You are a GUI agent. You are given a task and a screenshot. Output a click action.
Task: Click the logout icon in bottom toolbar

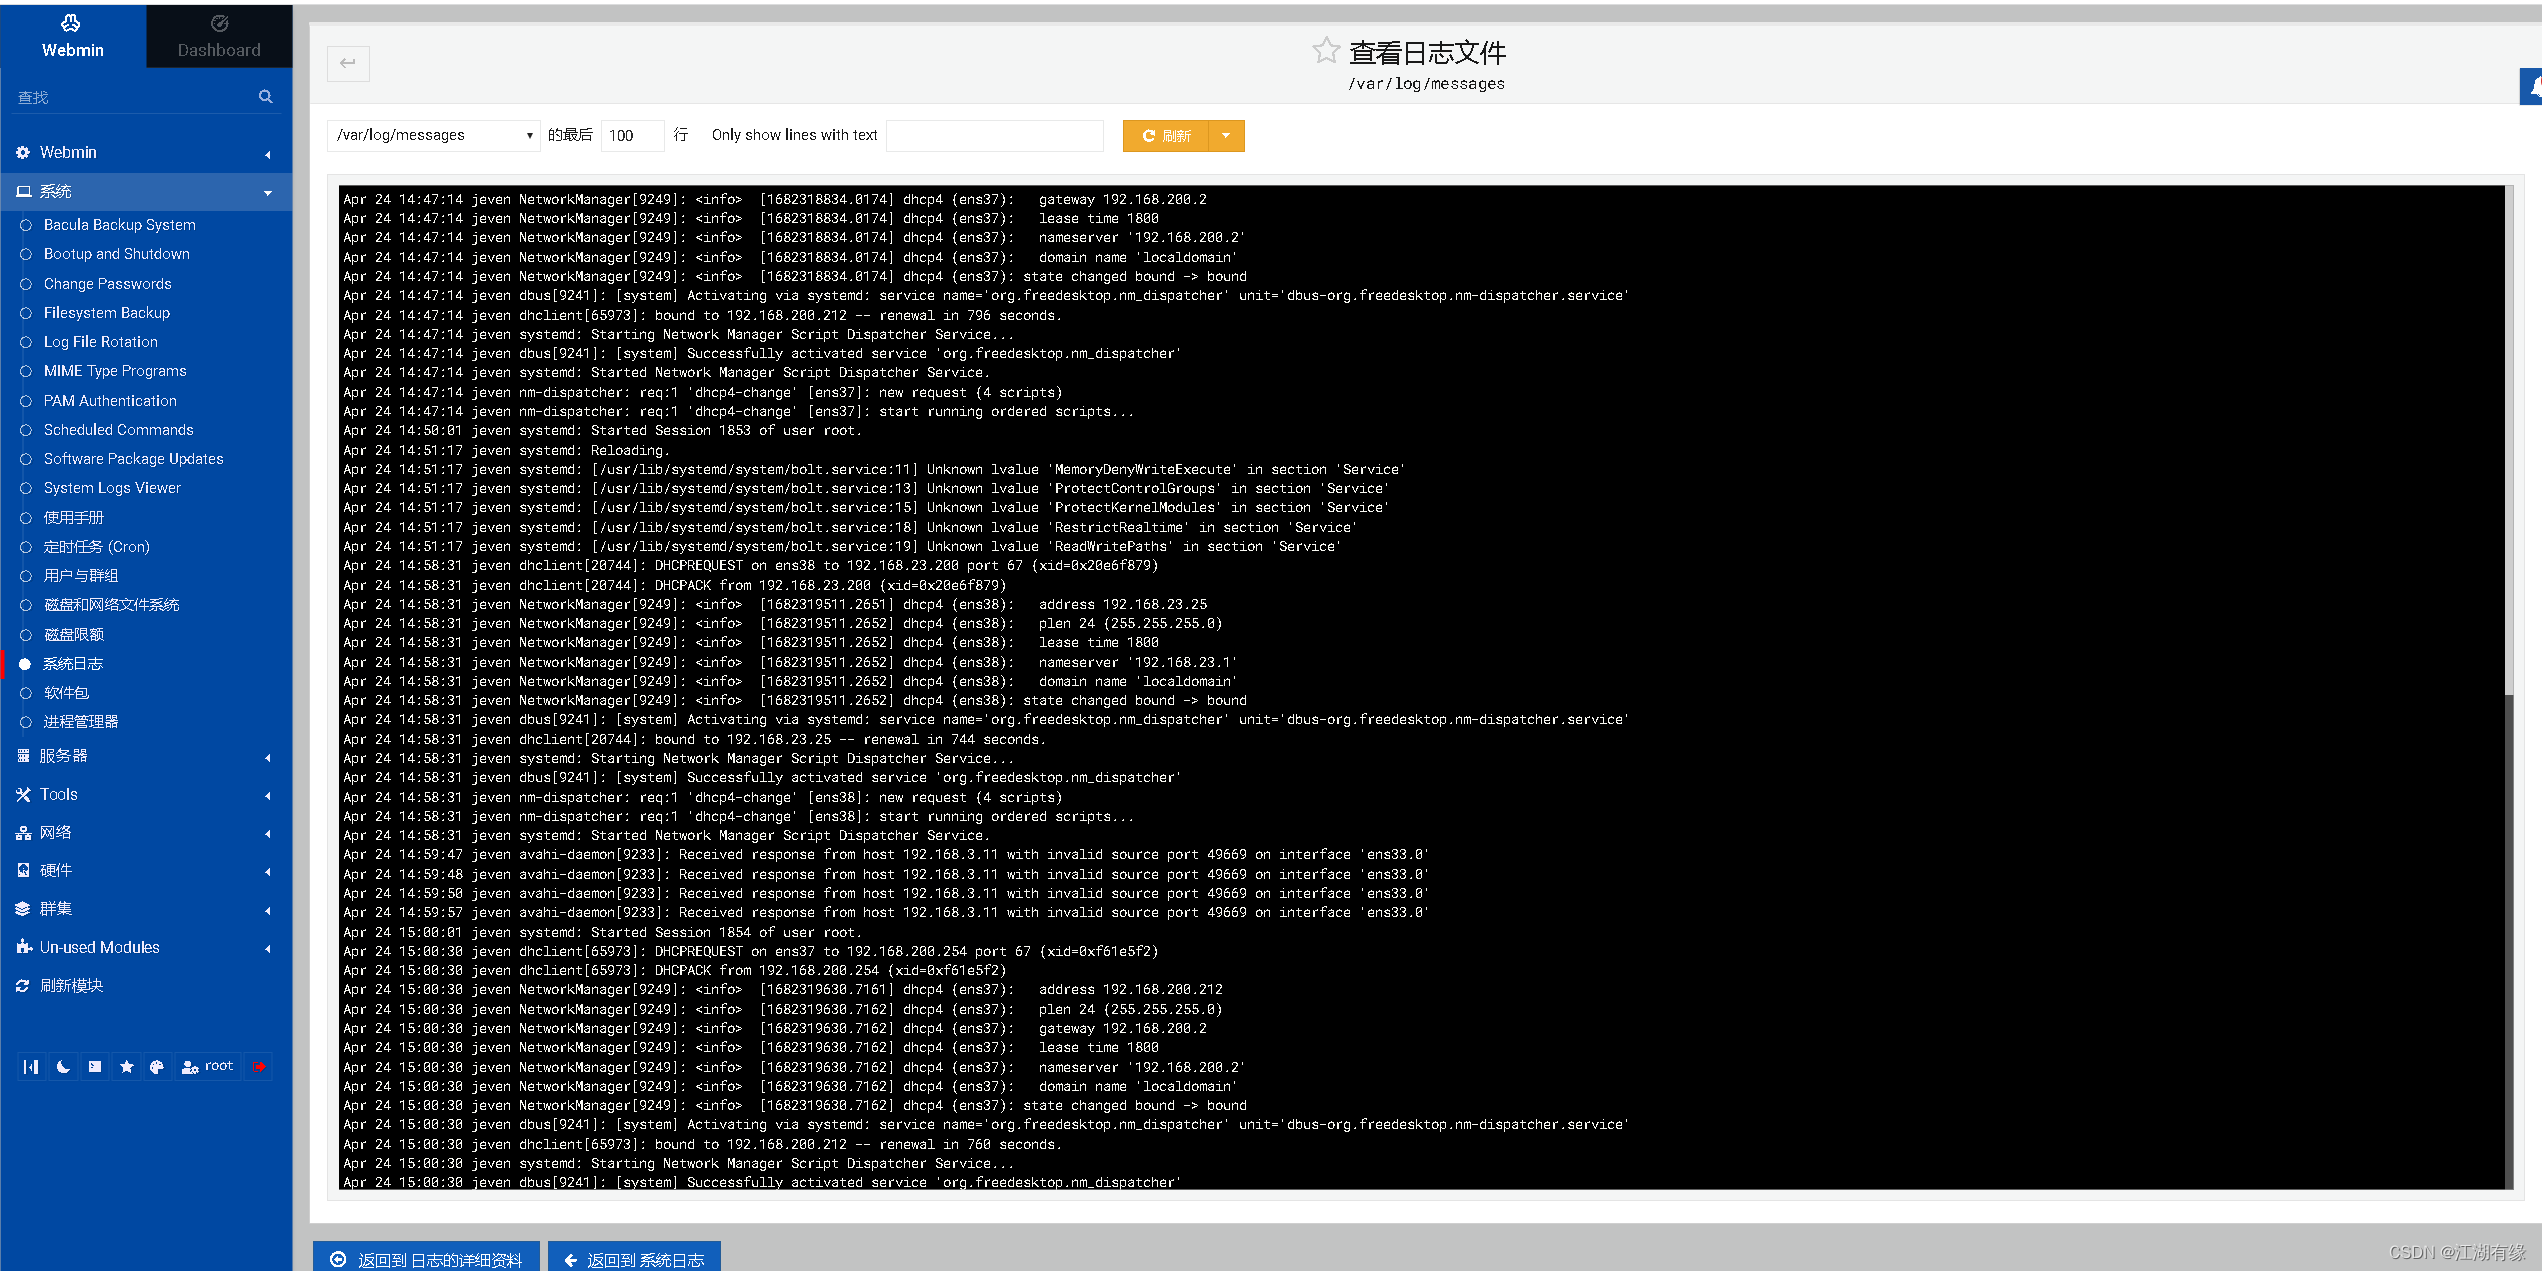pyautogui.click(x=261, y=1065)
